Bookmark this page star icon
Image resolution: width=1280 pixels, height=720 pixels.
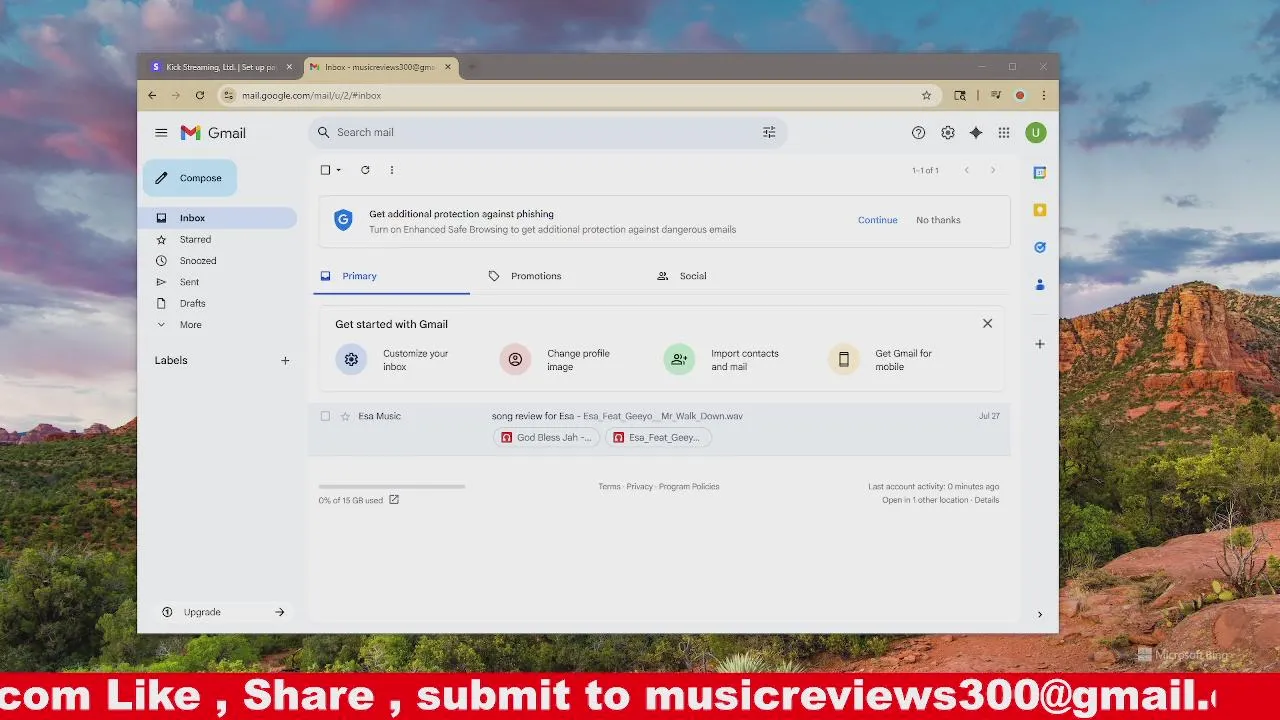click(926, 95)
